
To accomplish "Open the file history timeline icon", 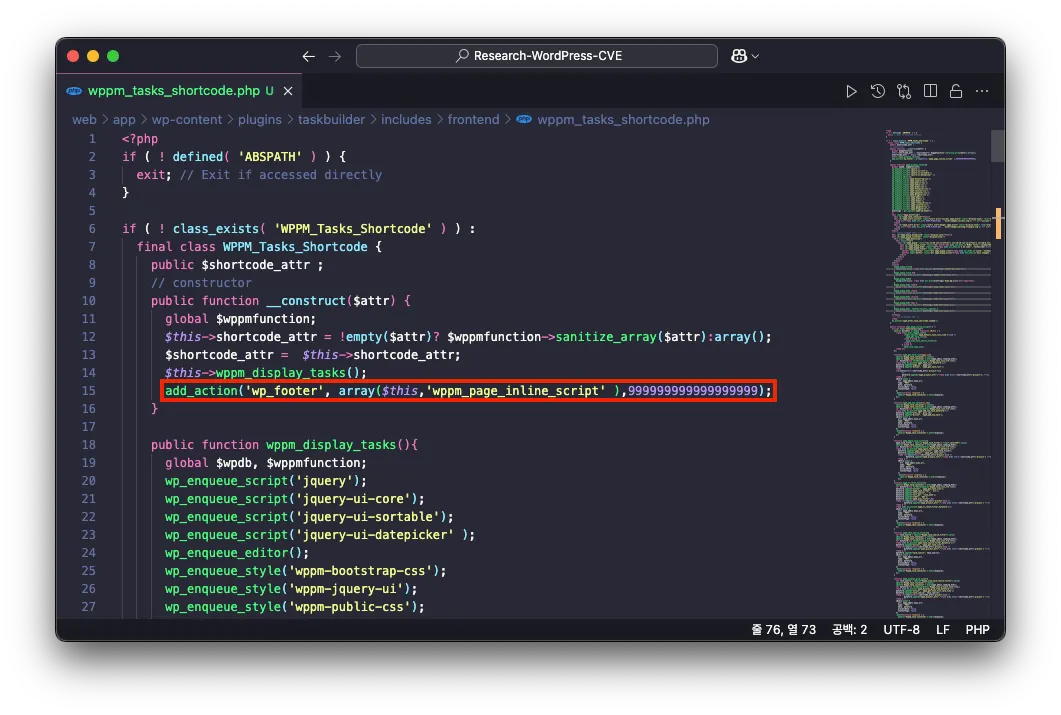I will [x=877, y=91].
